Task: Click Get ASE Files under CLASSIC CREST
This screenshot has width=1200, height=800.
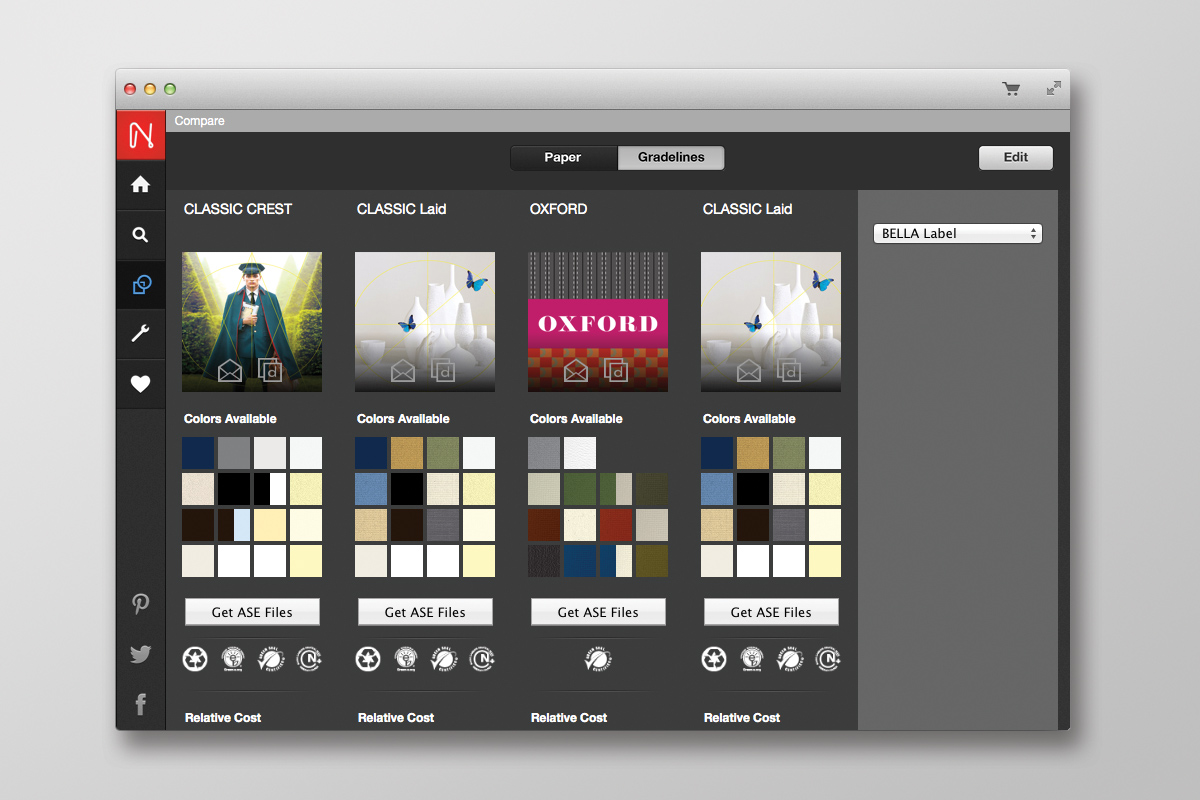Action: click(252, 612)
